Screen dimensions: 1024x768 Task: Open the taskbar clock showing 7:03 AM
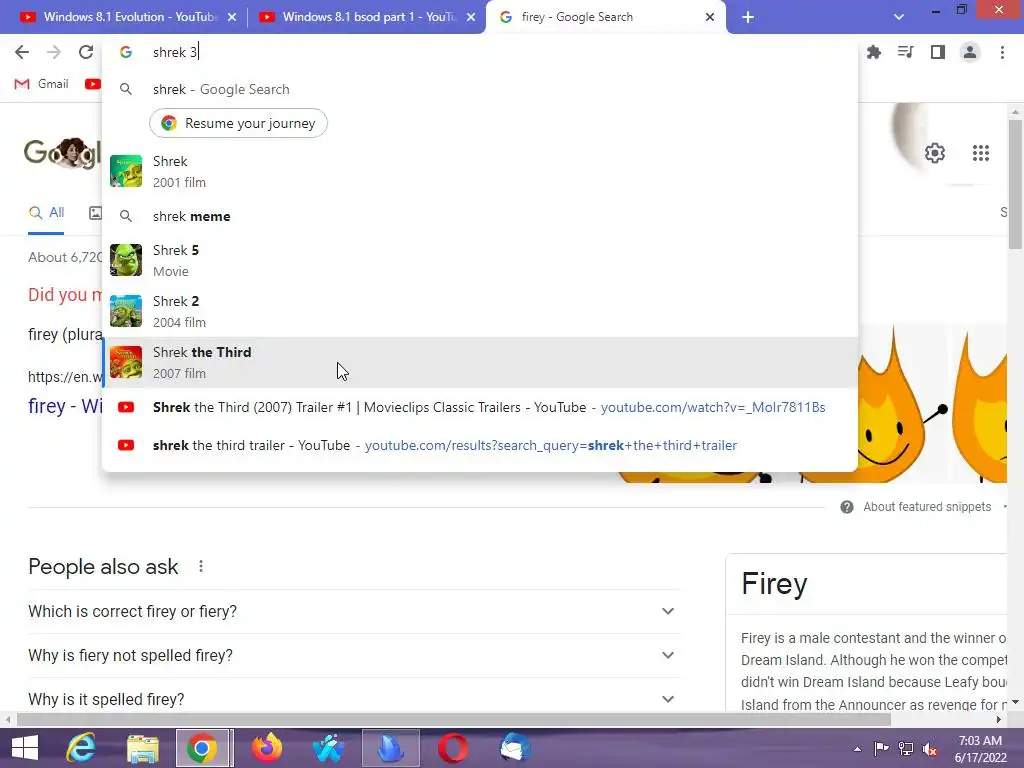click(980, 749)
